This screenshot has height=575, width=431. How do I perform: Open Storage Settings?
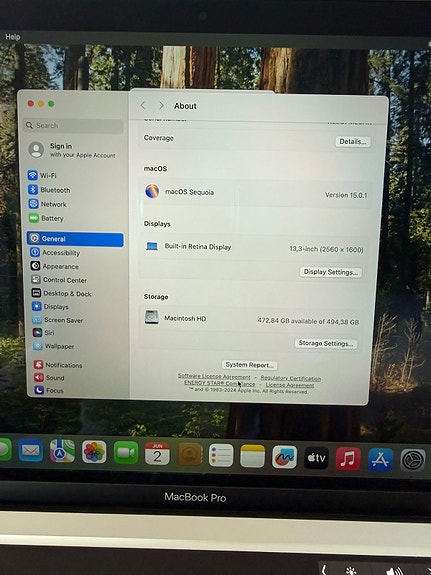click(326, 343)
